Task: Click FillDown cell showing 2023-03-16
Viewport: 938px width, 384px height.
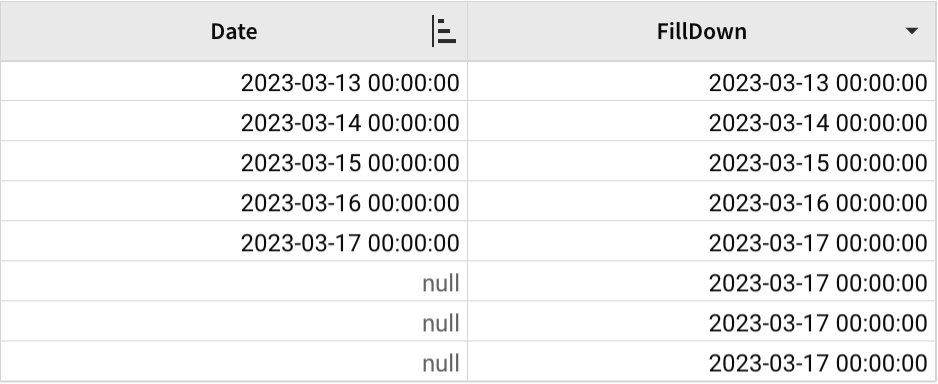Action: pyautogui.click(x=702, y=202)
